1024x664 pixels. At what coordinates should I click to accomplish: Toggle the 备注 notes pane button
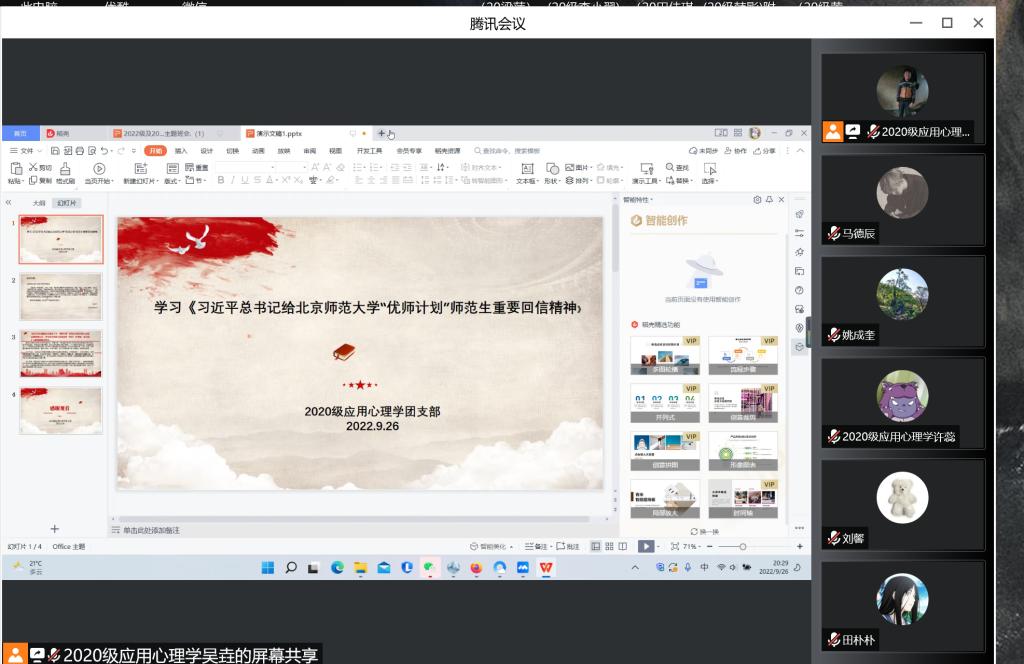coord(537,546)
